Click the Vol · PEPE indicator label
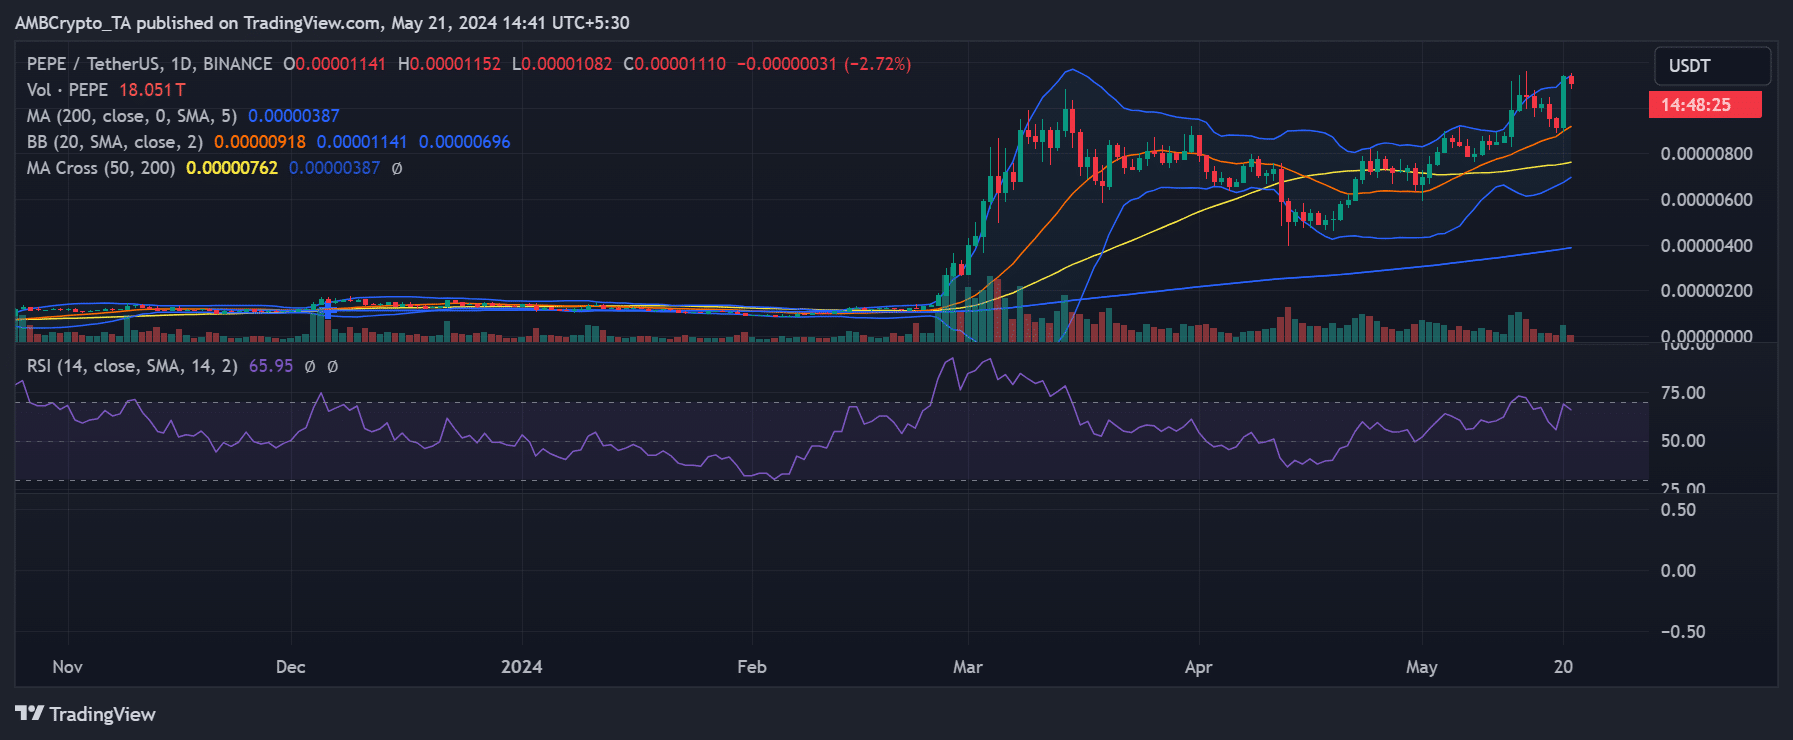Screen dimensions: 1793x740 coord(67,90)
